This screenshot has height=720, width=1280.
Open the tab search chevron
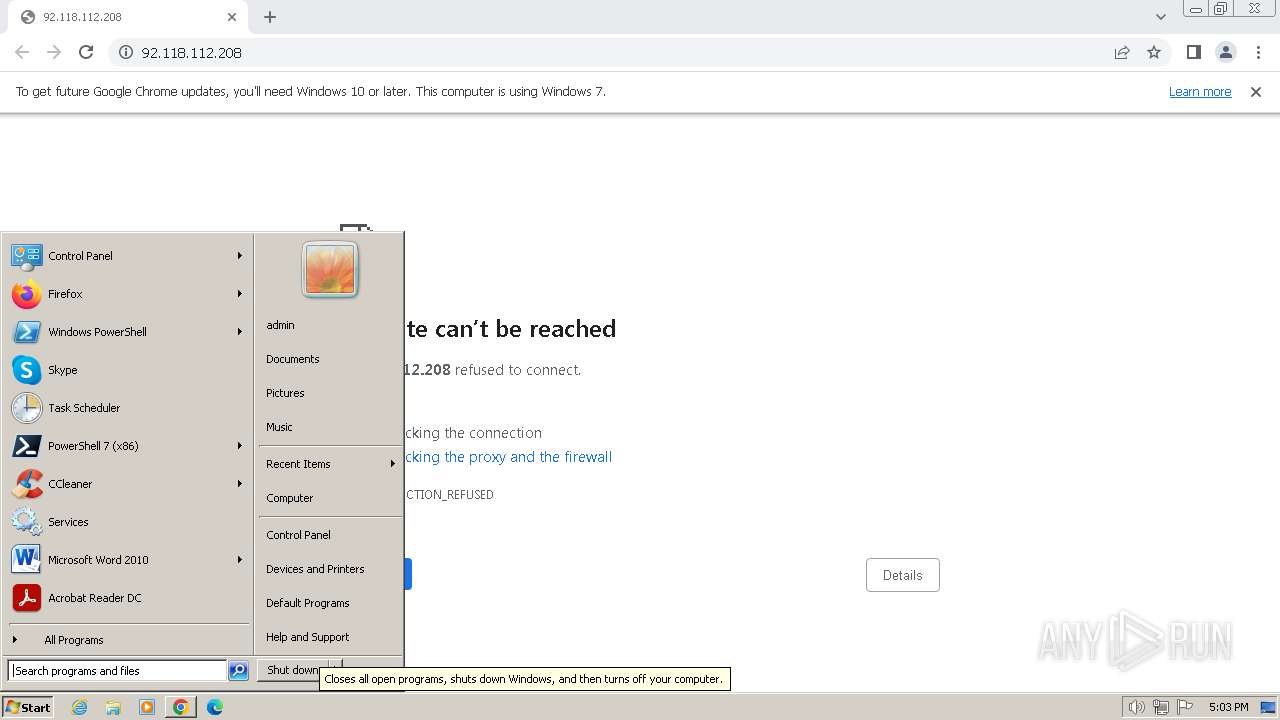[1161, 17]
